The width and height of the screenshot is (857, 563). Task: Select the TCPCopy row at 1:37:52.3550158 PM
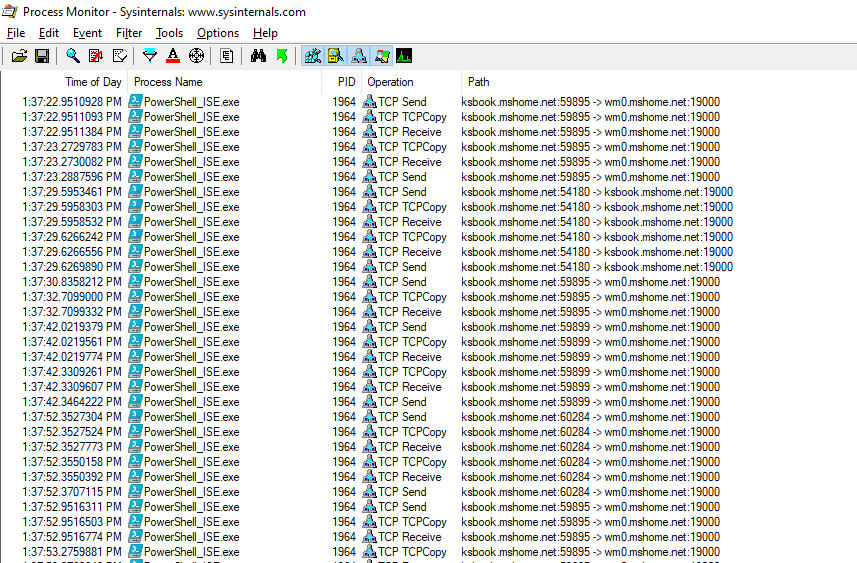click(x=428, y=462)
